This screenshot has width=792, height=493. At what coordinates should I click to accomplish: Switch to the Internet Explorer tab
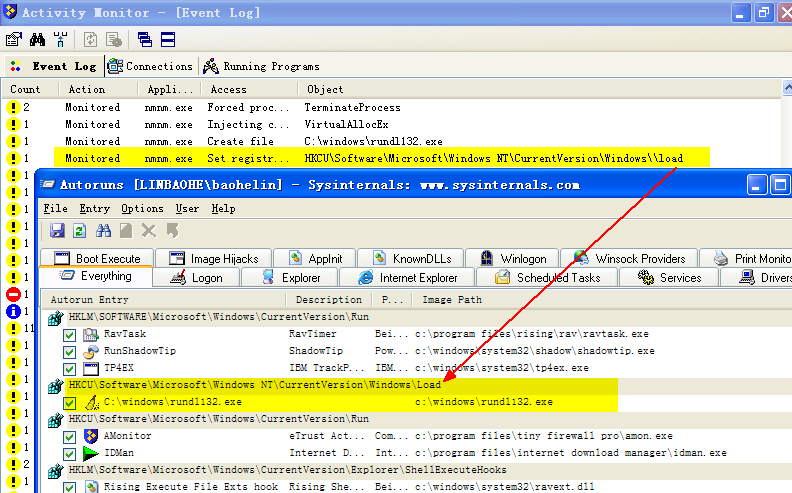coord(407,277)
